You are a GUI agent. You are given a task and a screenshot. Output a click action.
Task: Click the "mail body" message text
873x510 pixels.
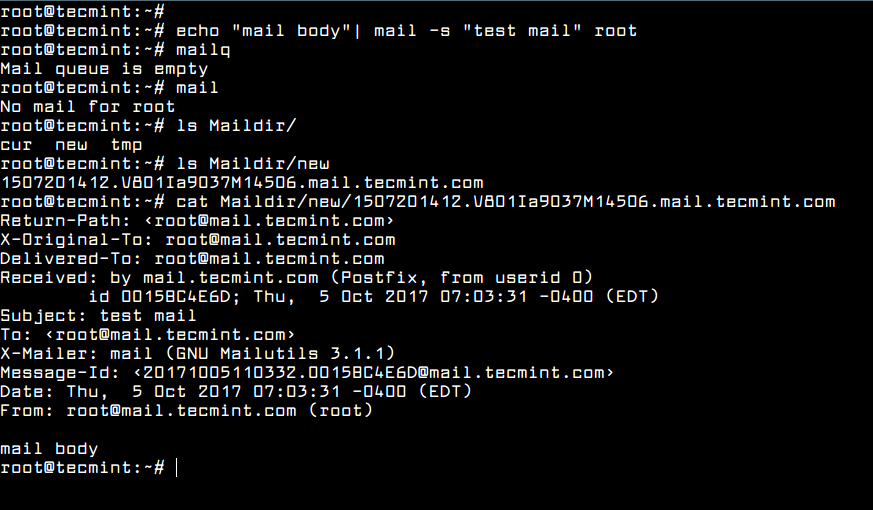pyautogui.click(x=49, y=449)
